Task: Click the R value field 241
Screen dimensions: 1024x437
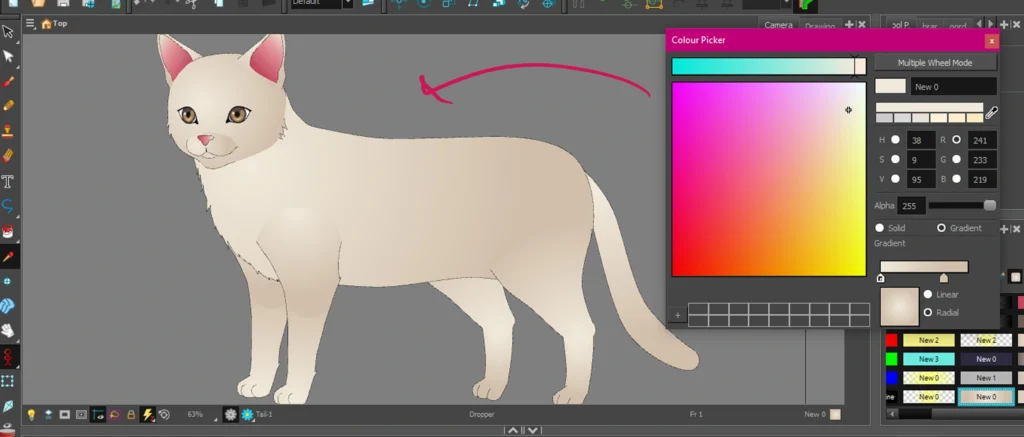Action: click(x=982, y=140)
